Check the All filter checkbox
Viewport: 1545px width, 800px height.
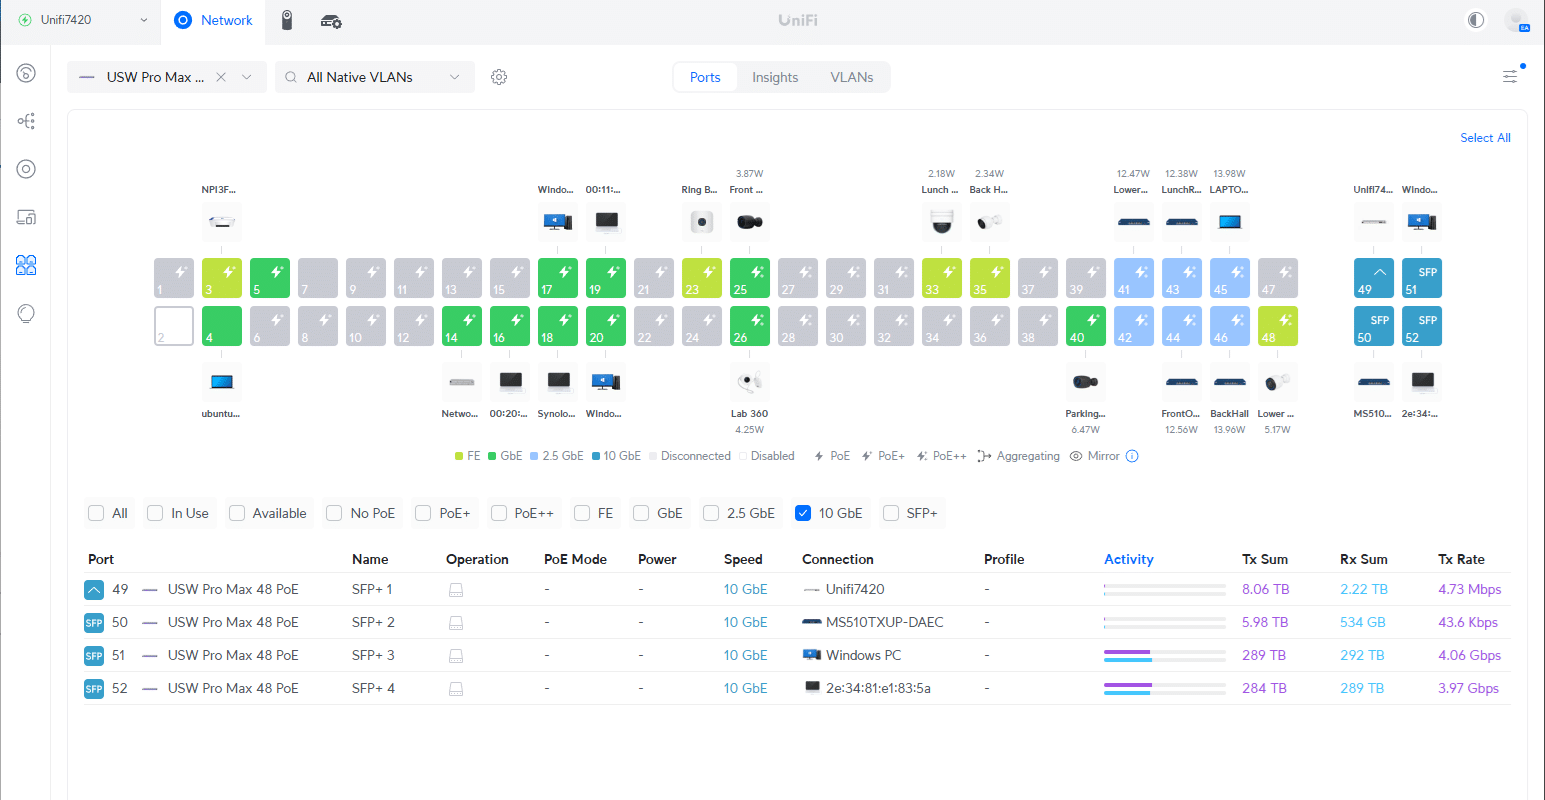coord(96,513)
